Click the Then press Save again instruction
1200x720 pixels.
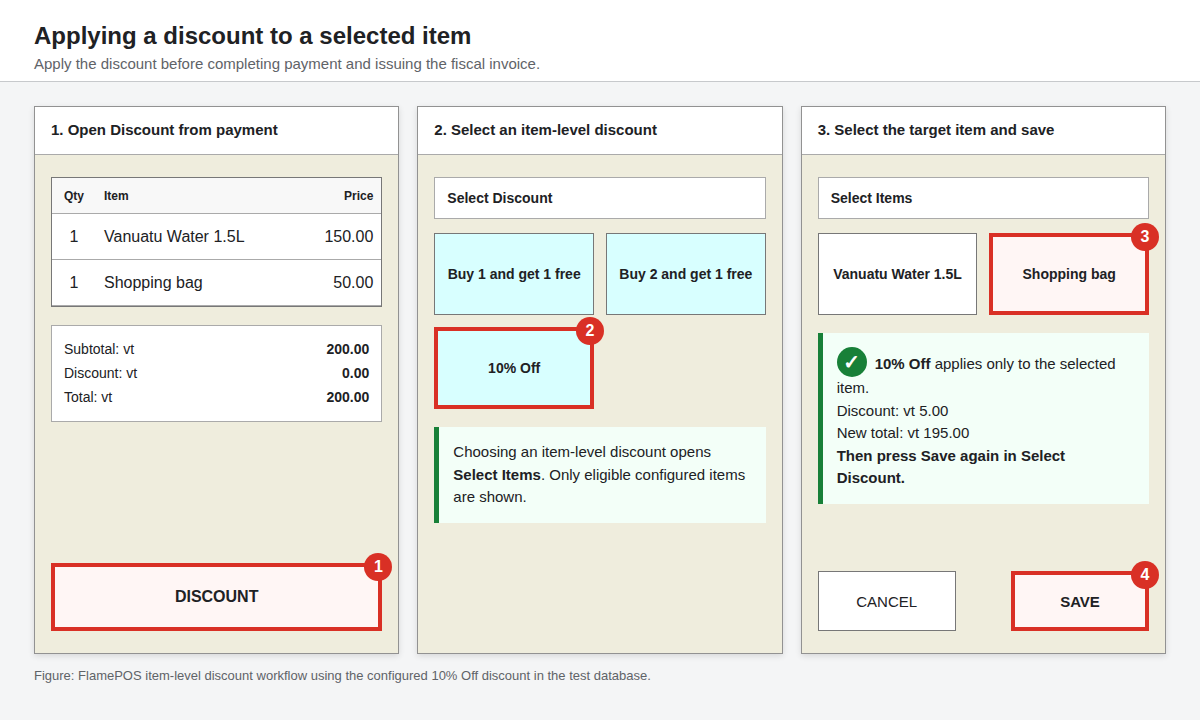951,467
